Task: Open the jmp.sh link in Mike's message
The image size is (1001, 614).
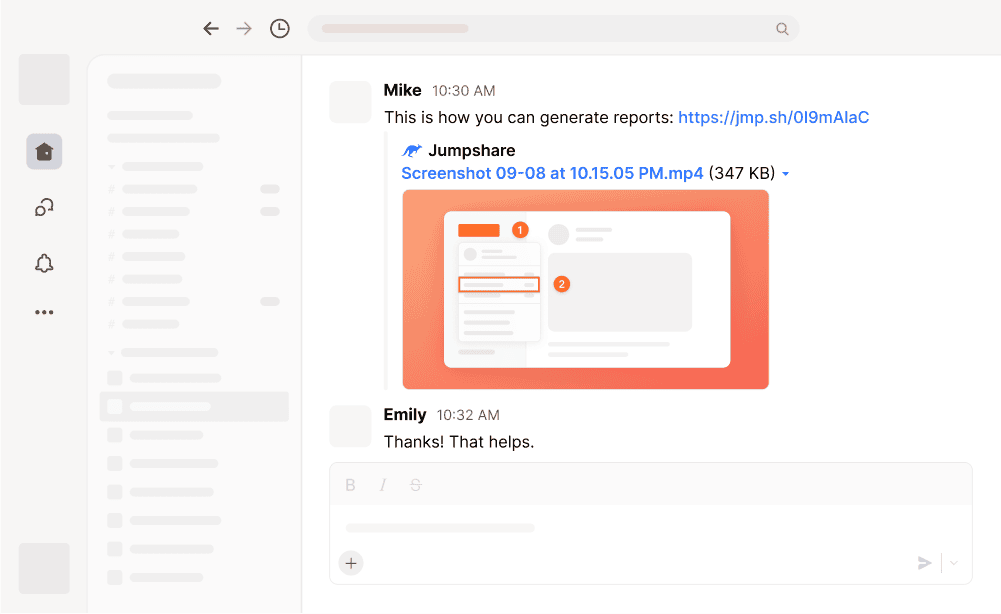Action: click(773, 117)
